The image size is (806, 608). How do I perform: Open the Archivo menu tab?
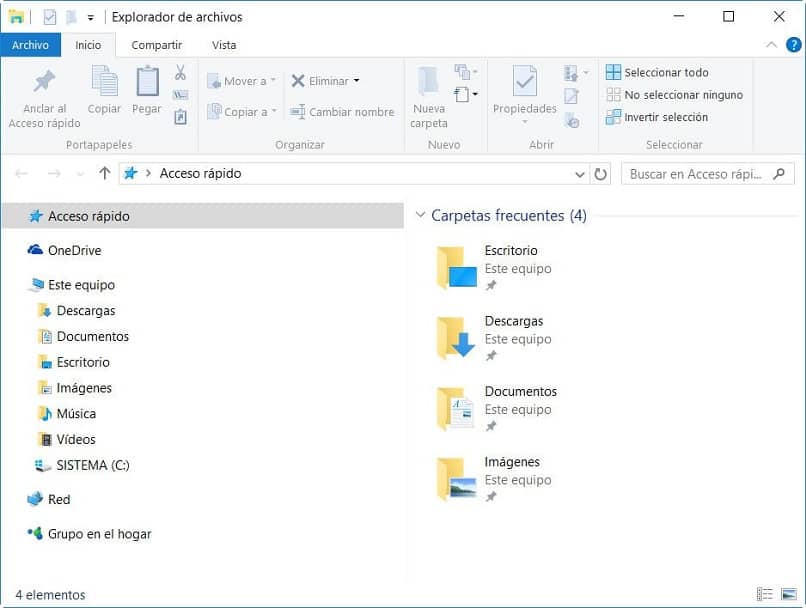[x=30, y=45]
